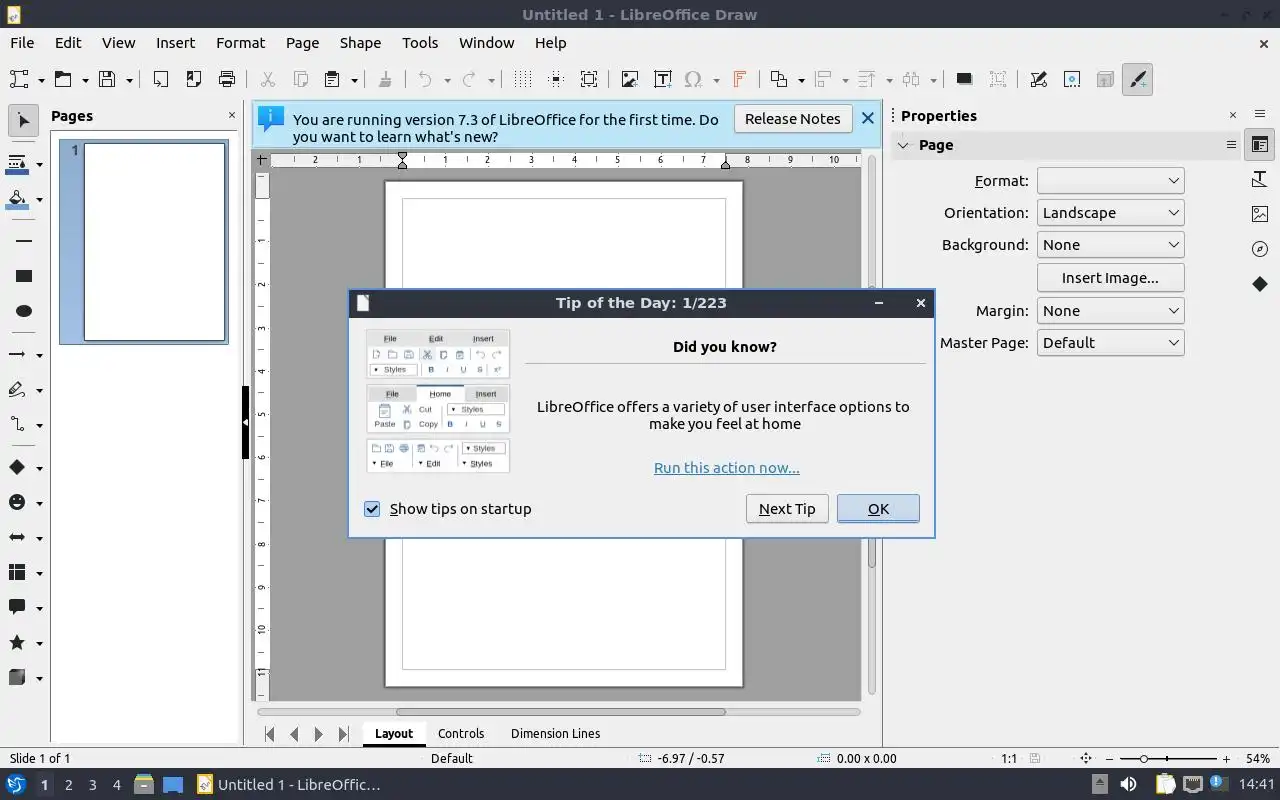The height and width of the screenshot is (800, 1280).
Task: Expand Arrange dropdown arrow
Action: click(801, 80)
